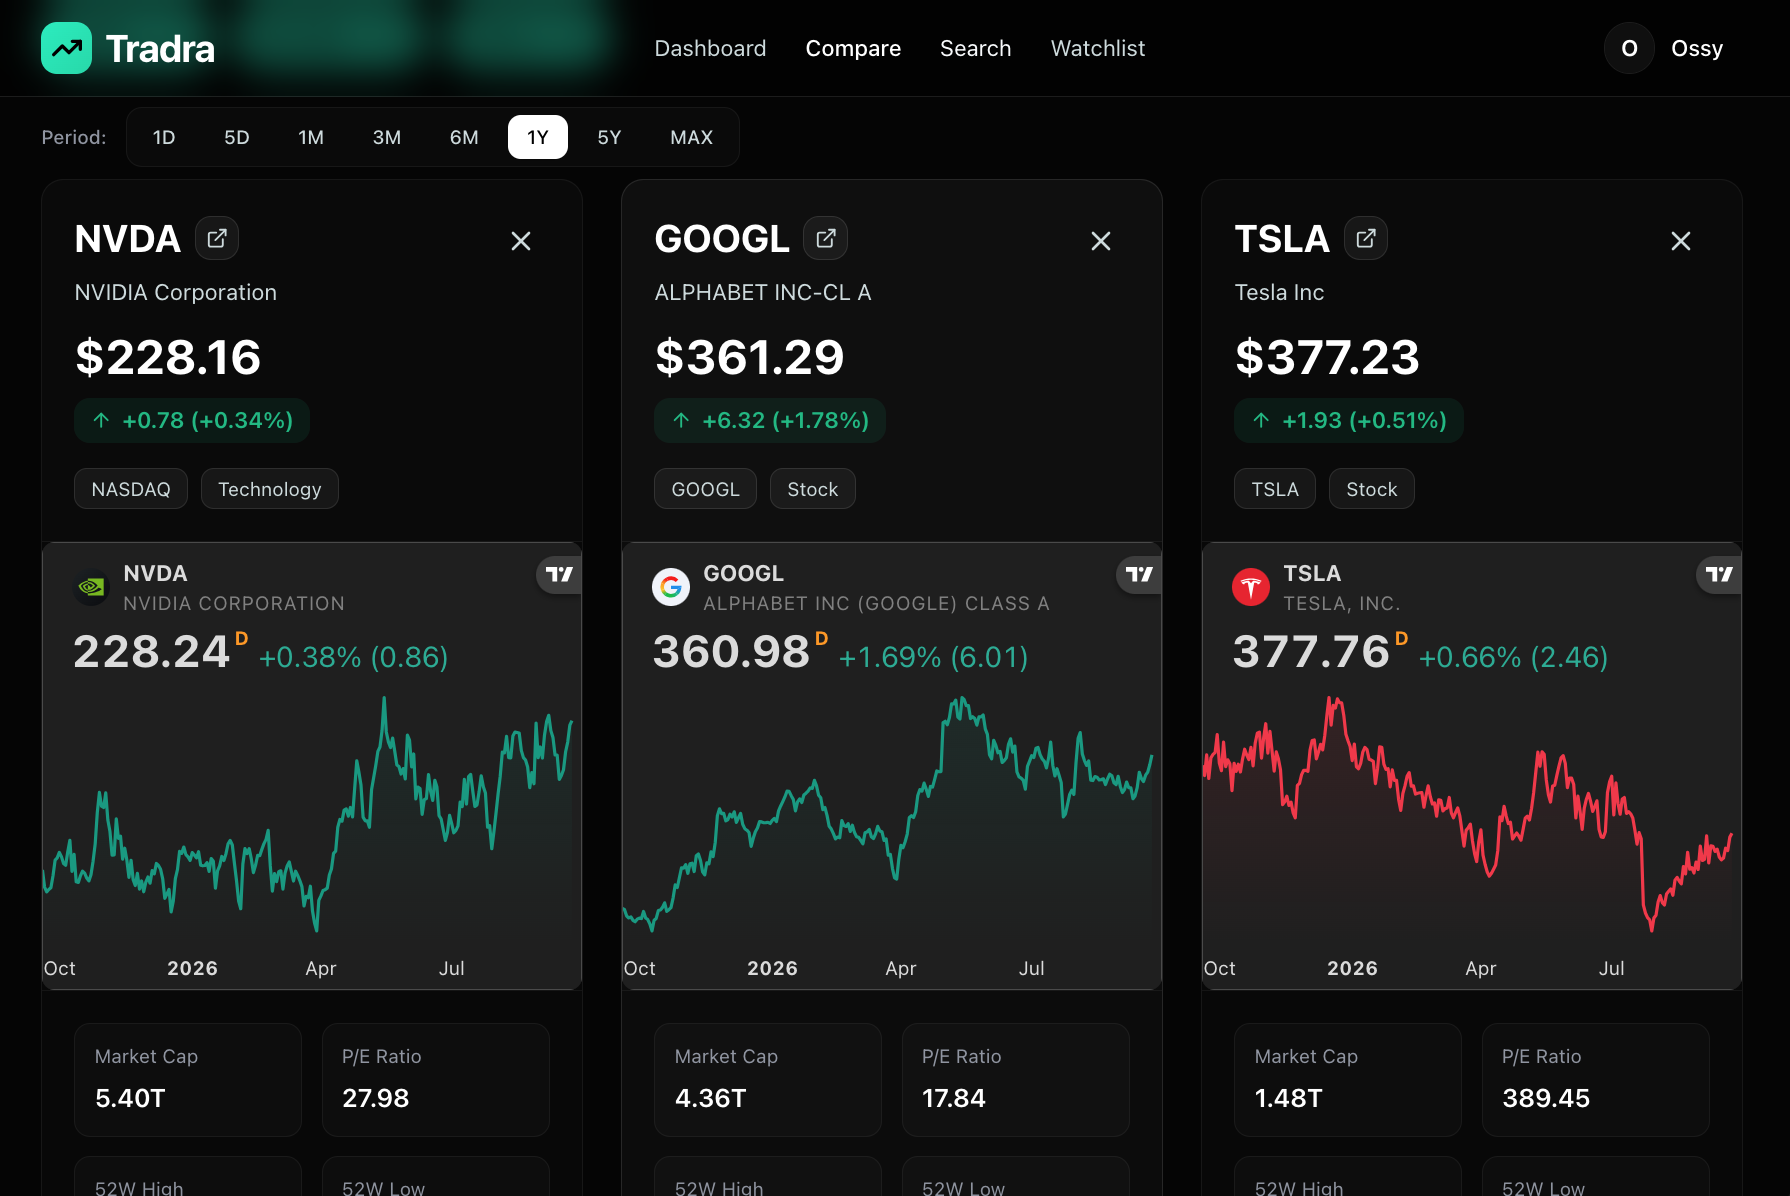Click the Tesla logo in chart
This screenshot has height=1196, width=1790.
coord(1251,587)
